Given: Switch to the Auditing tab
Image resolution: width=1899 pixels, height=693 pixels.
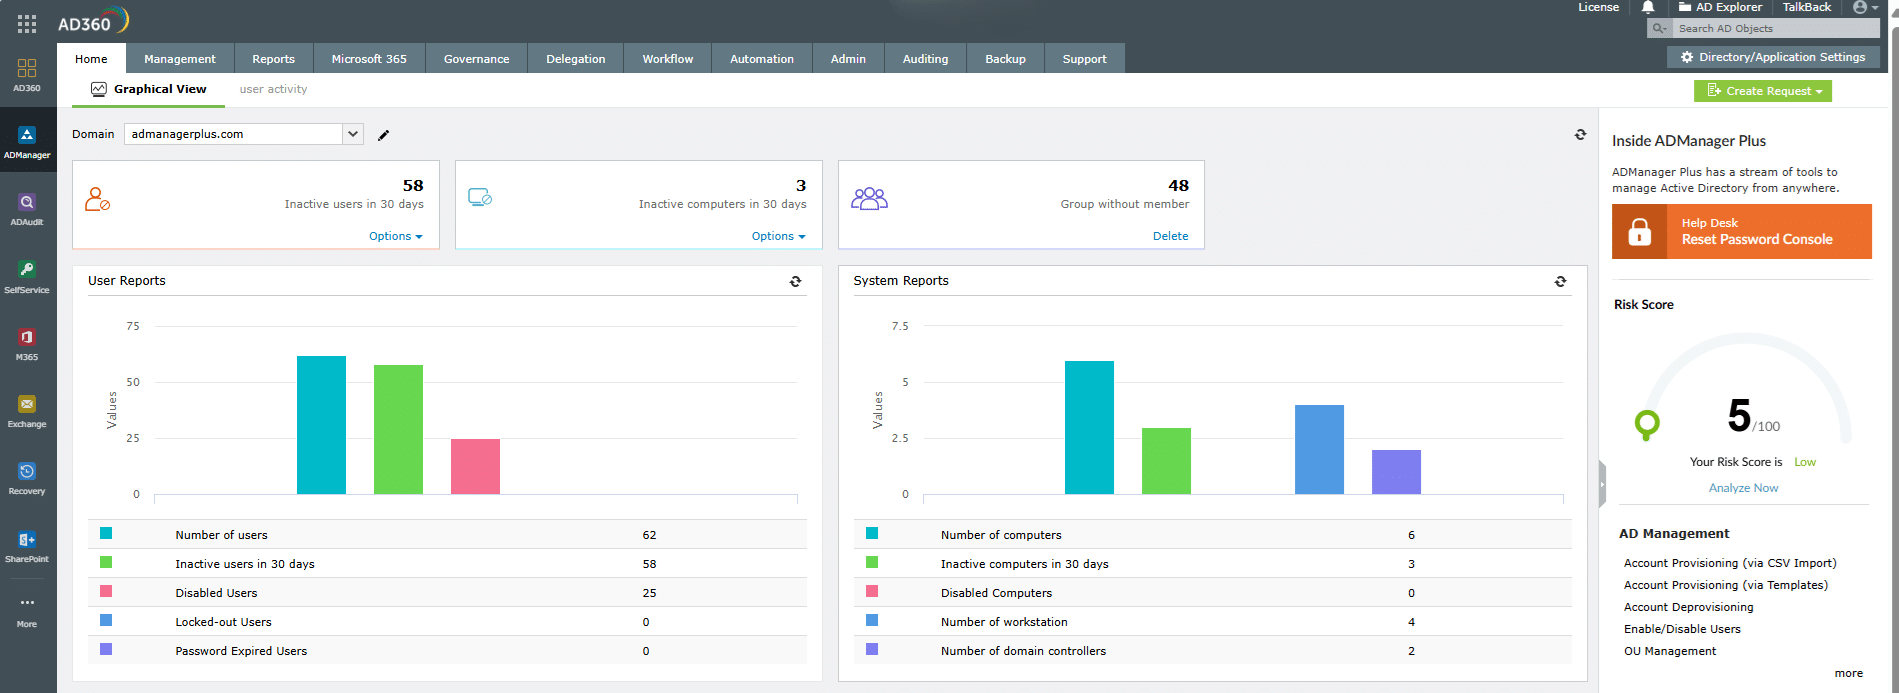Looking at the screenshot, I should click(x=925, y=59).
